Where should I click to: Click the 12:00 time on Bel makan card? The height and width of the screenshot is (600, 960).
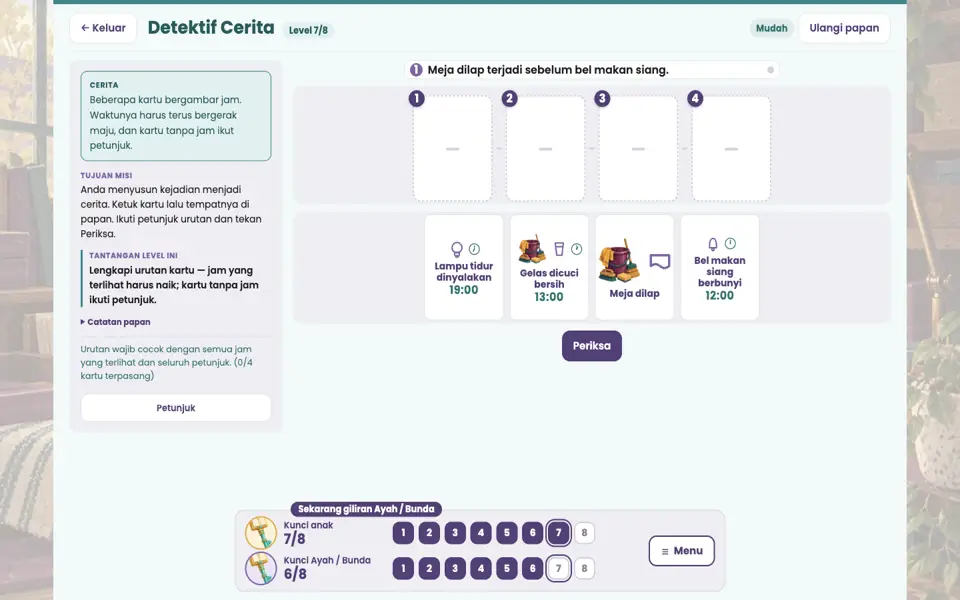[719, 296]
